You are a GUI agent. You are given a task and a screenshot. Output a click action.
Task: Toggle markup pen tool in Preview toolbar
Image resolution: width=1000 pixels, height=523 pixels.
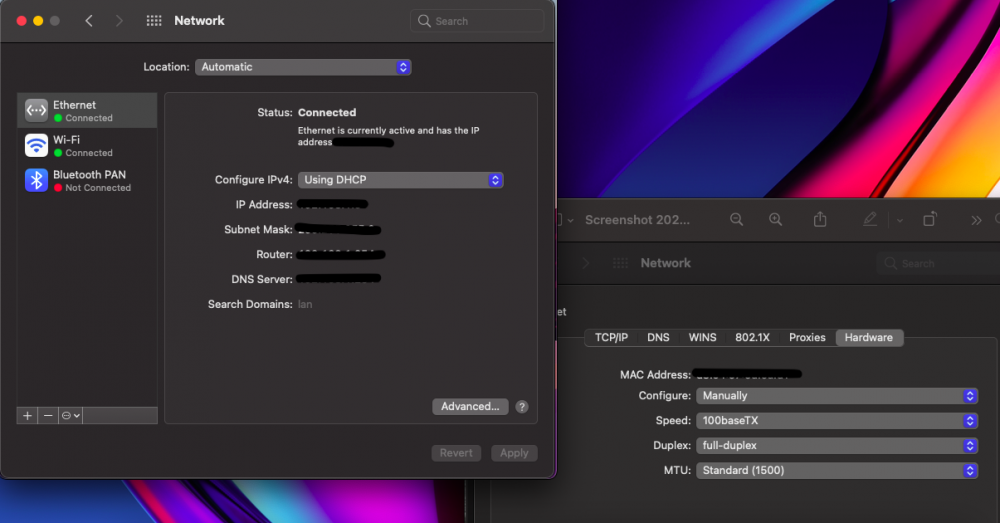click(x=870, y=219)
